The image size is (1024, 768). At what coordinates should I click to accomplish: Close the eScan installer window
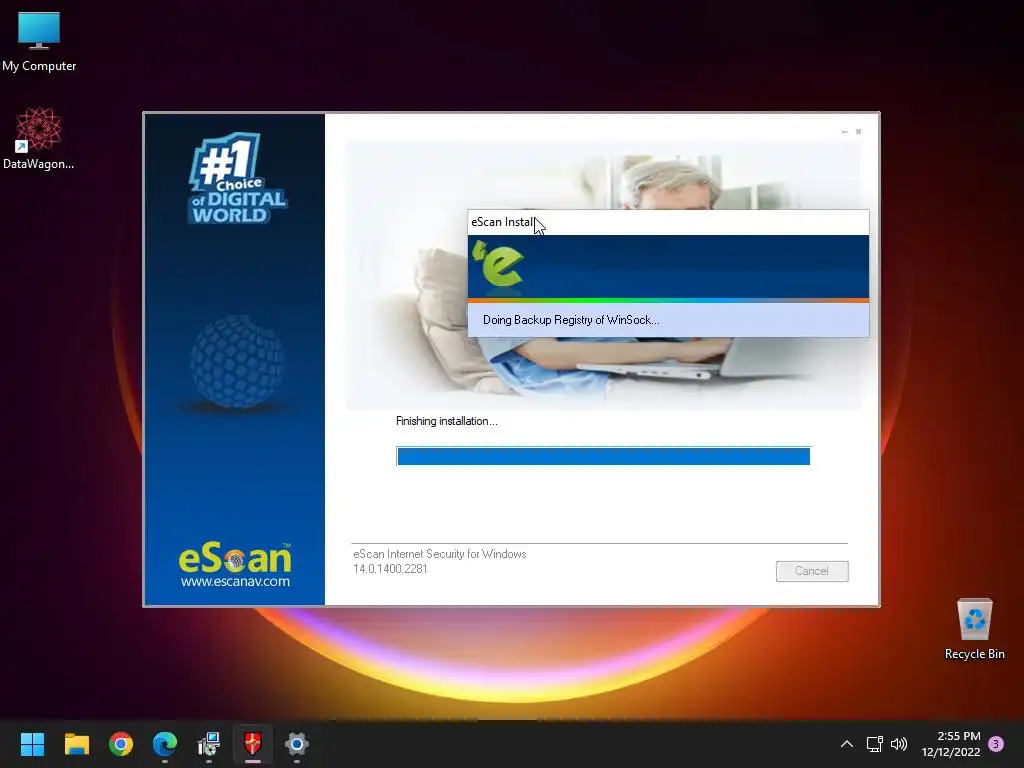point(858,132)
